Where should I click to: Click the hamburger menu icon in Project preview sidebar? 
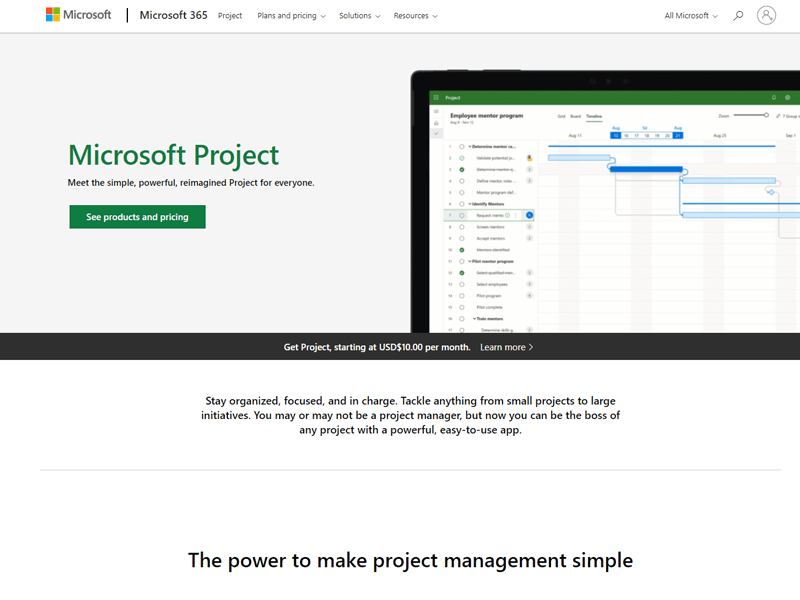pyautogui.click(x=436, y=111)
